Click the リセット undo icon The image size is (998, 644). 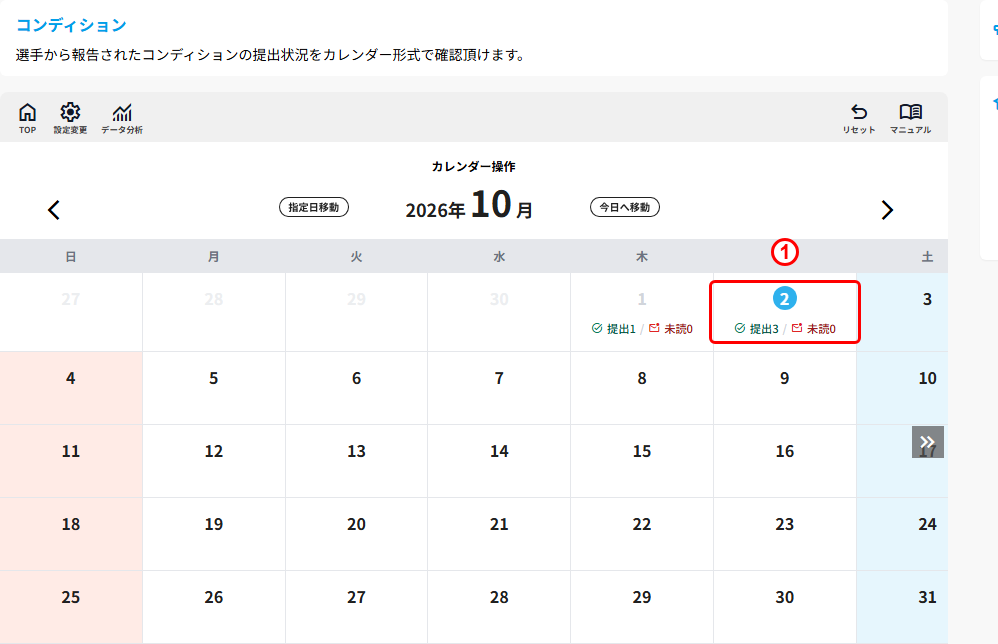click(x=859, y=118)
